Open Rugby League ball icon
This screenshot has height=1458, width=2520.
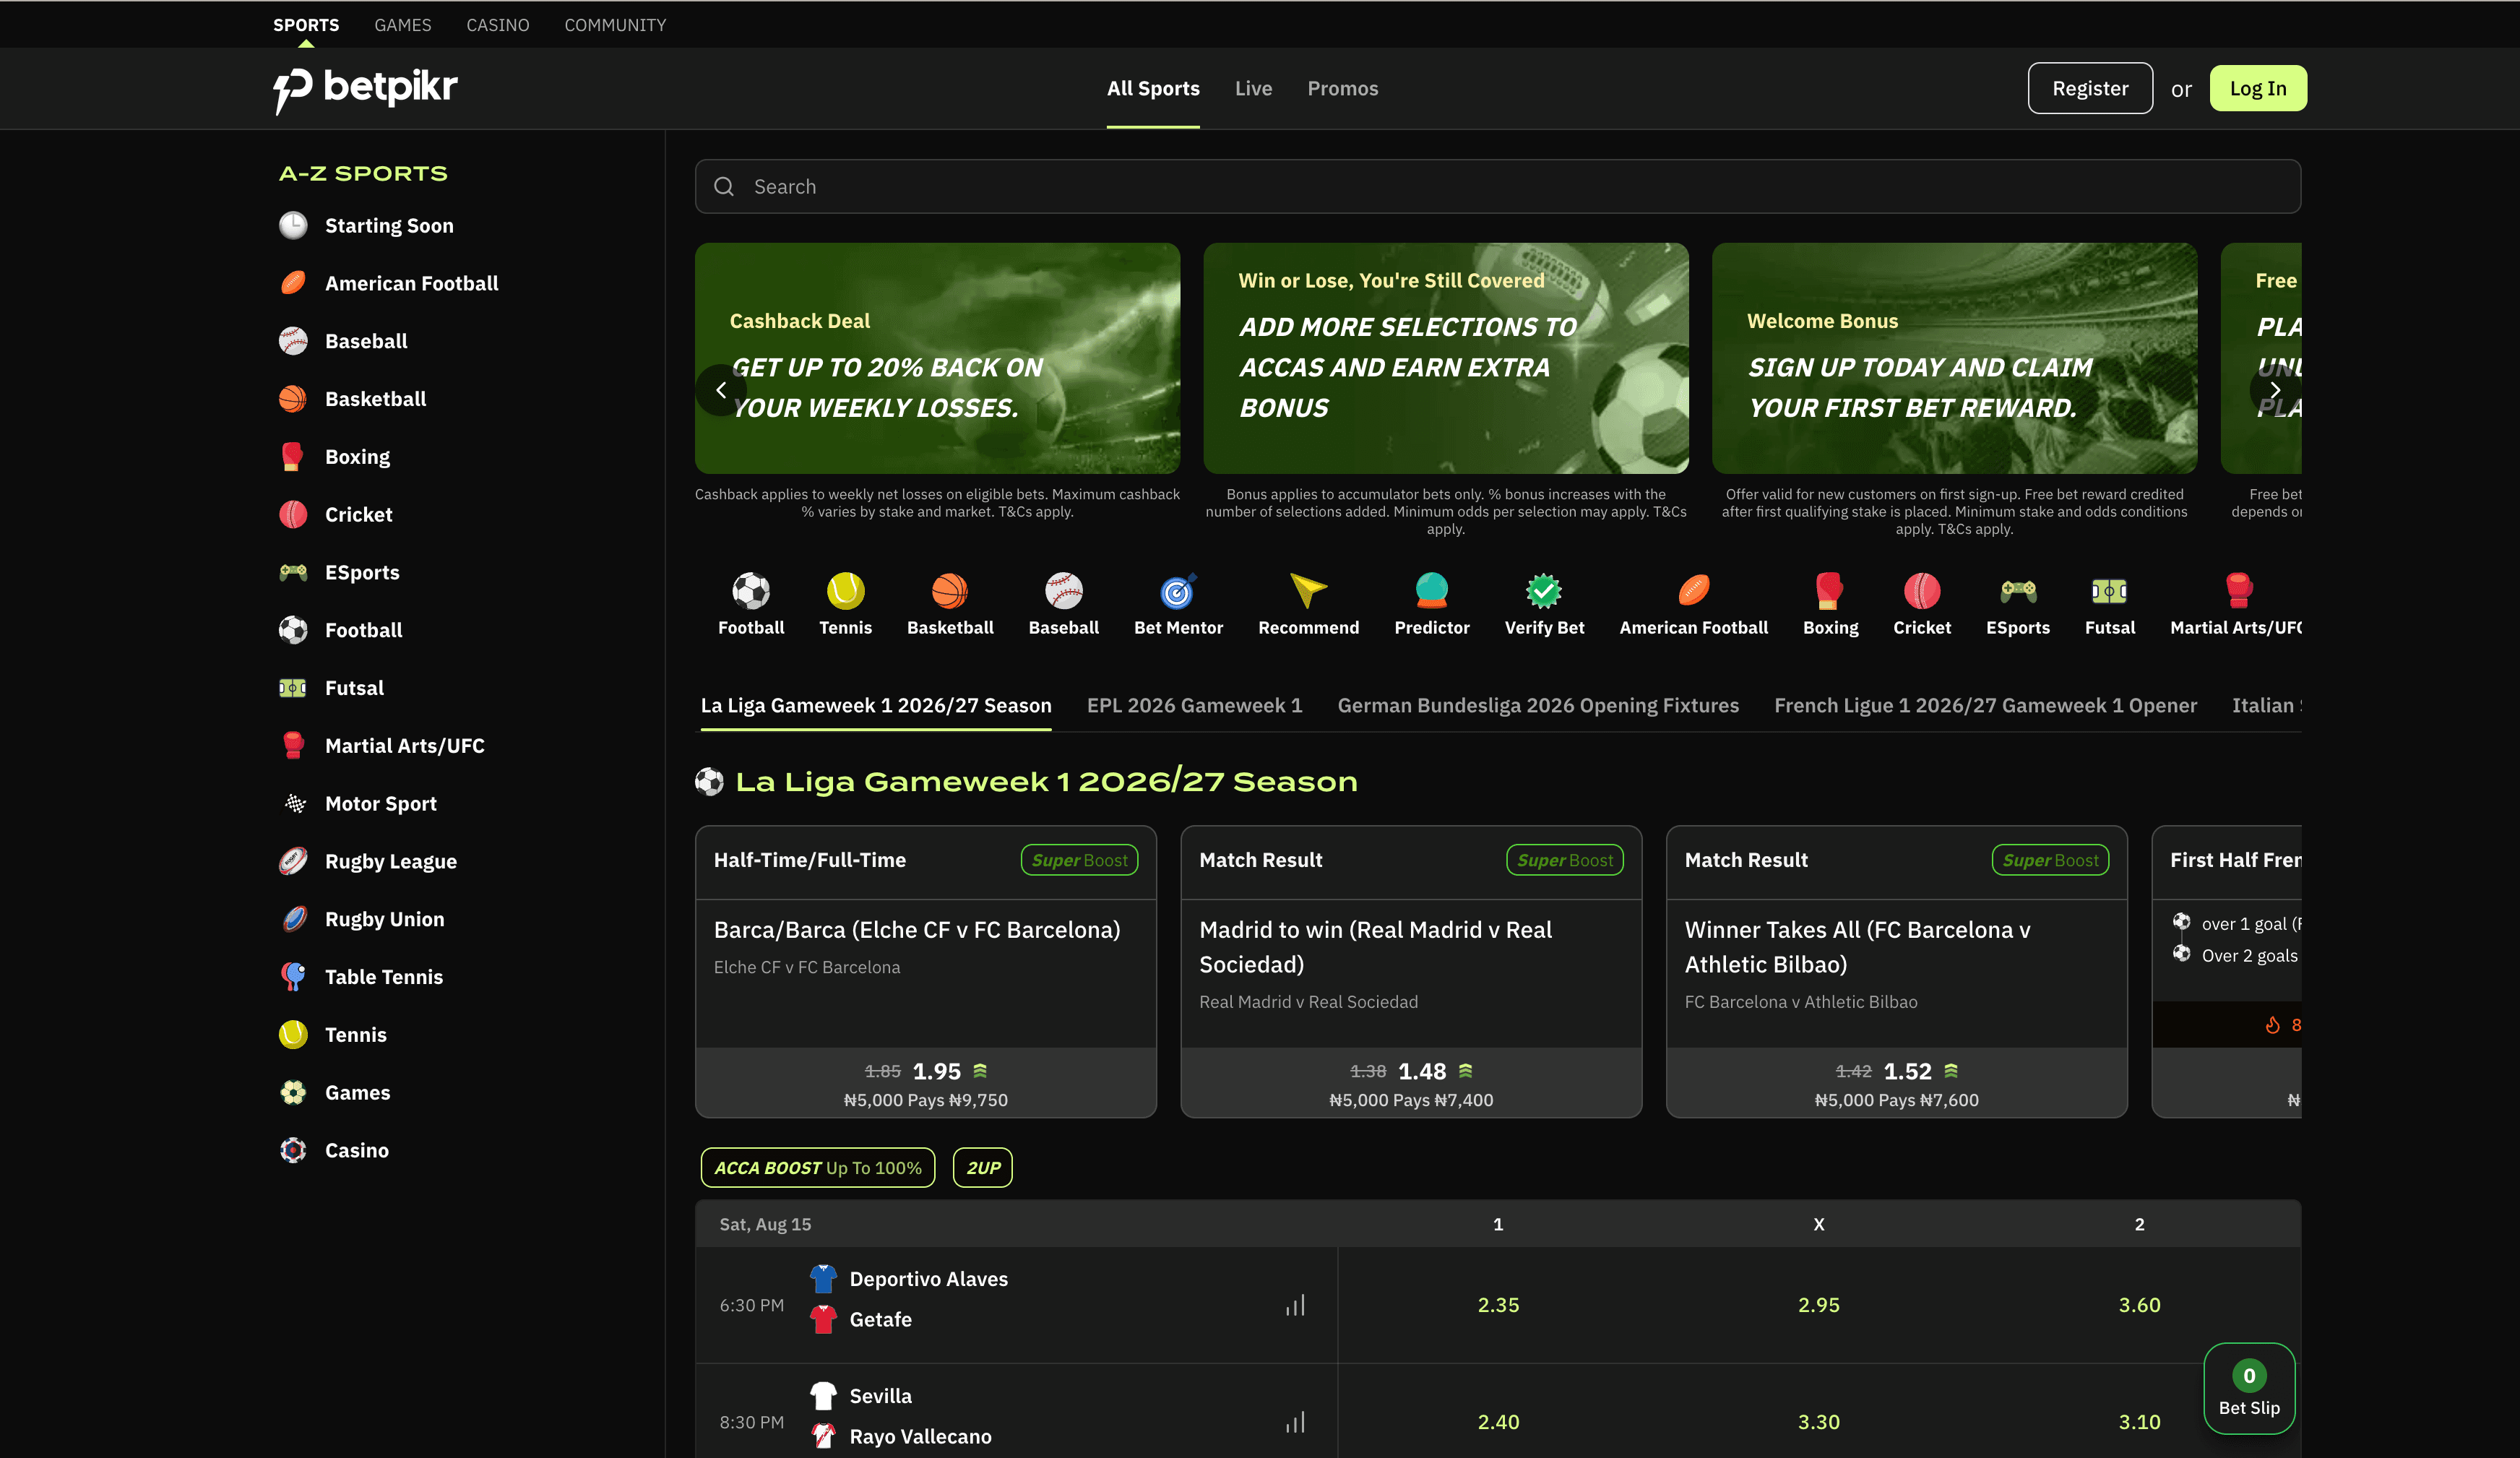pos(293,861)
